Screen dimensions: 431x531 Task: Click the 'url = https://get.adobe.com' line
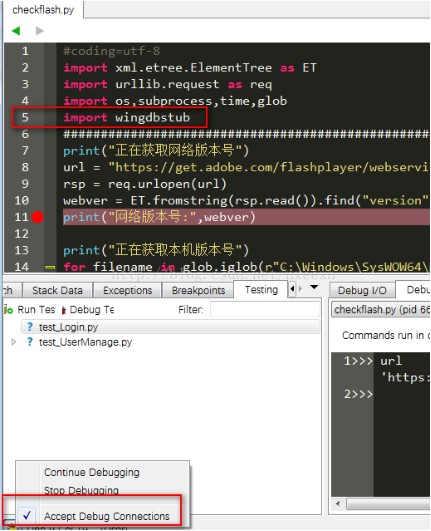point(246,167)
